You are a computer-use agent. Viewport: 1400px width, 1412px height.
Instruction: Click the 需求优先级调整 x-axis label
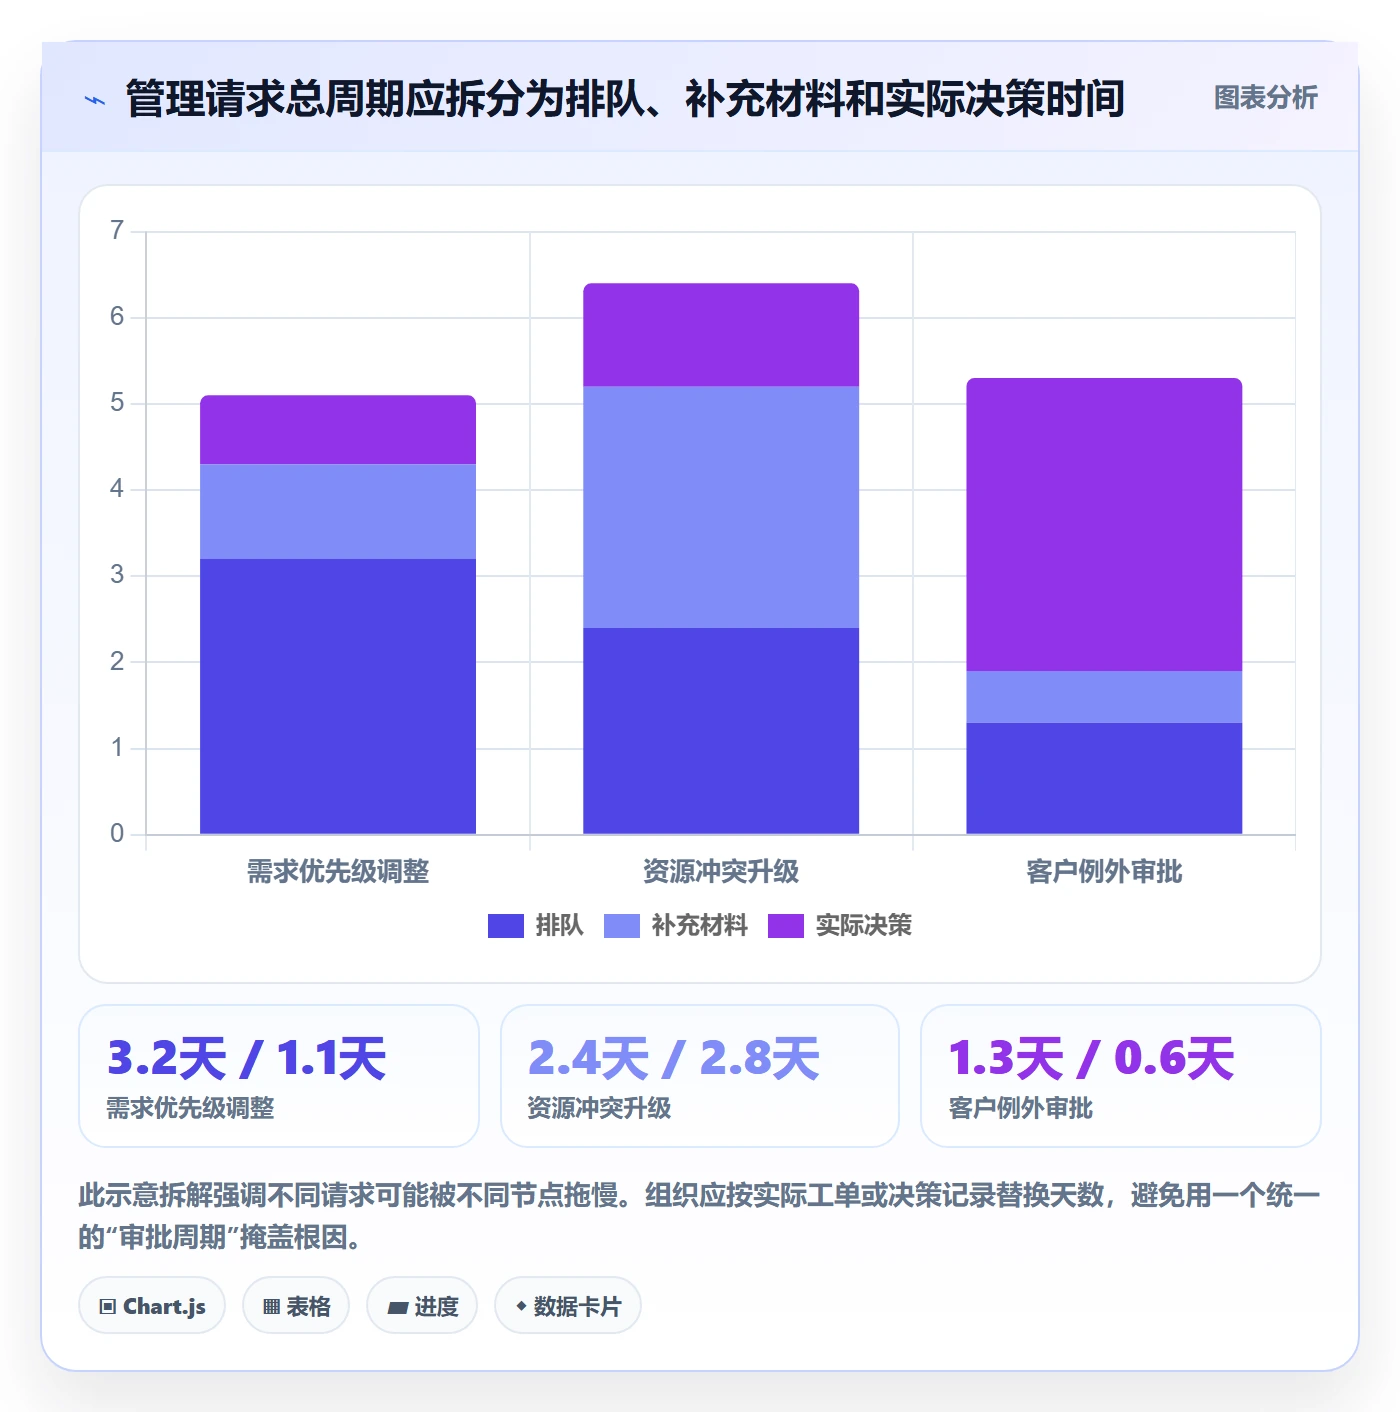(338, 872)
